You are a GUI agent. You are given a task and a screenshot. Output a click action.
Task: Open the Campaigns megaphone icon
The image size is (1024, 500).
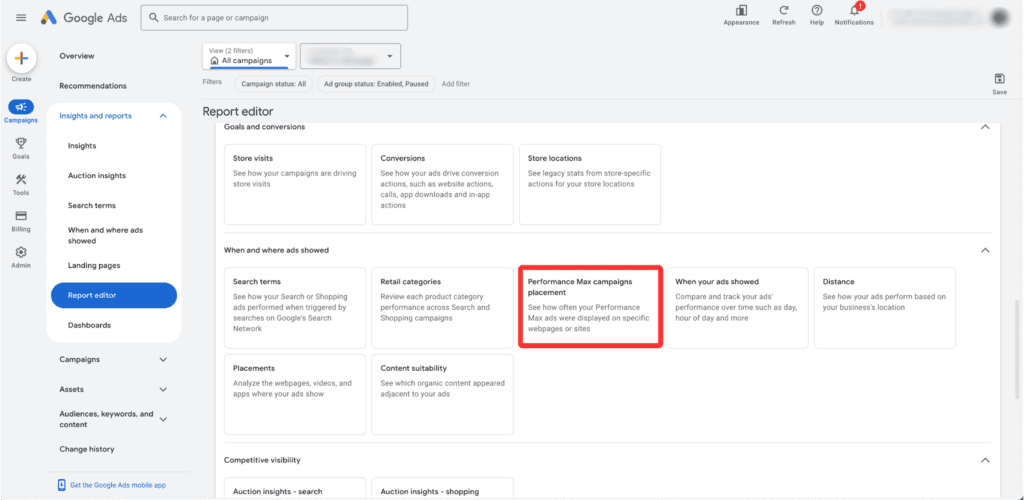21,107
